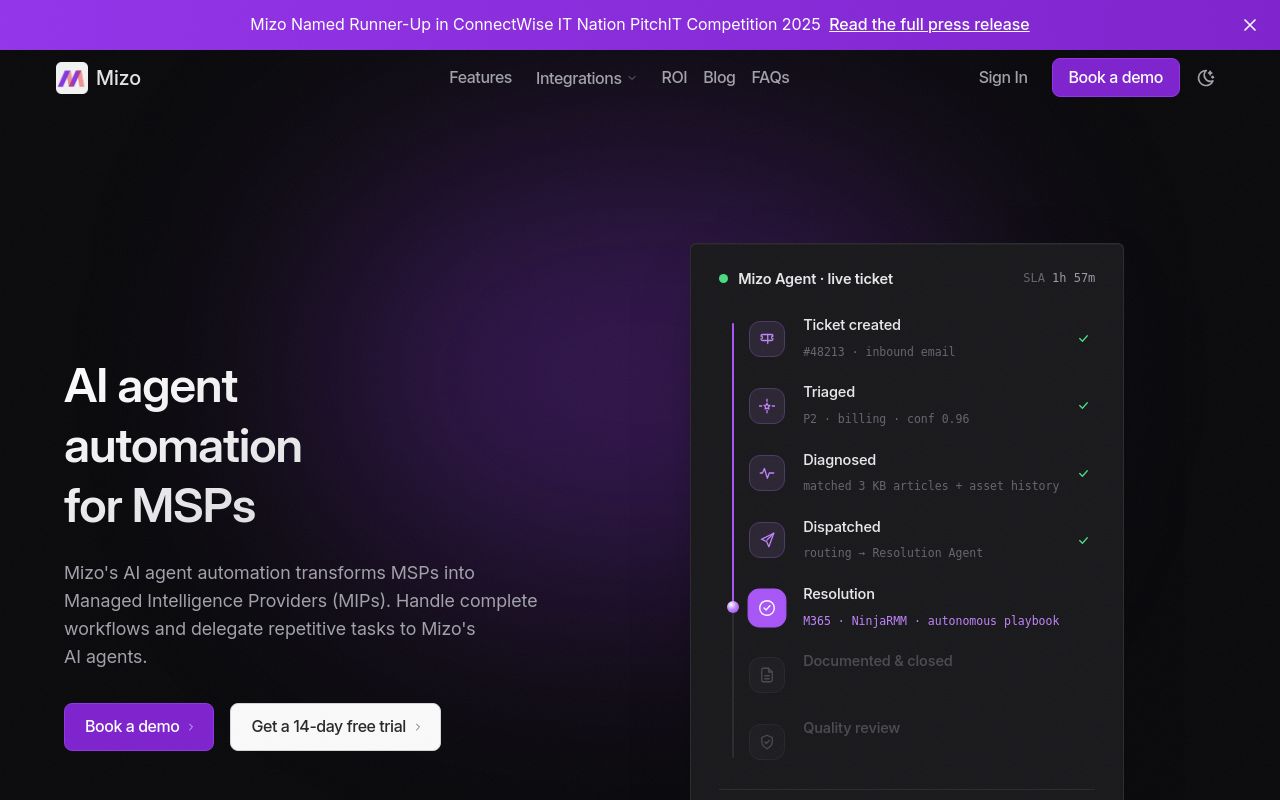
Task: Click the 'Ticket created' step label
Action: (x=852, y=325)
